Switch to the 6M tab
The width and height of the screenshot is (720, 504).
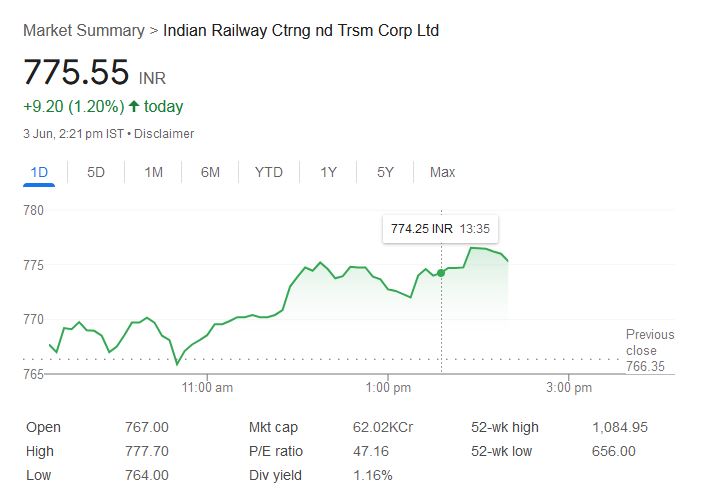210,172
